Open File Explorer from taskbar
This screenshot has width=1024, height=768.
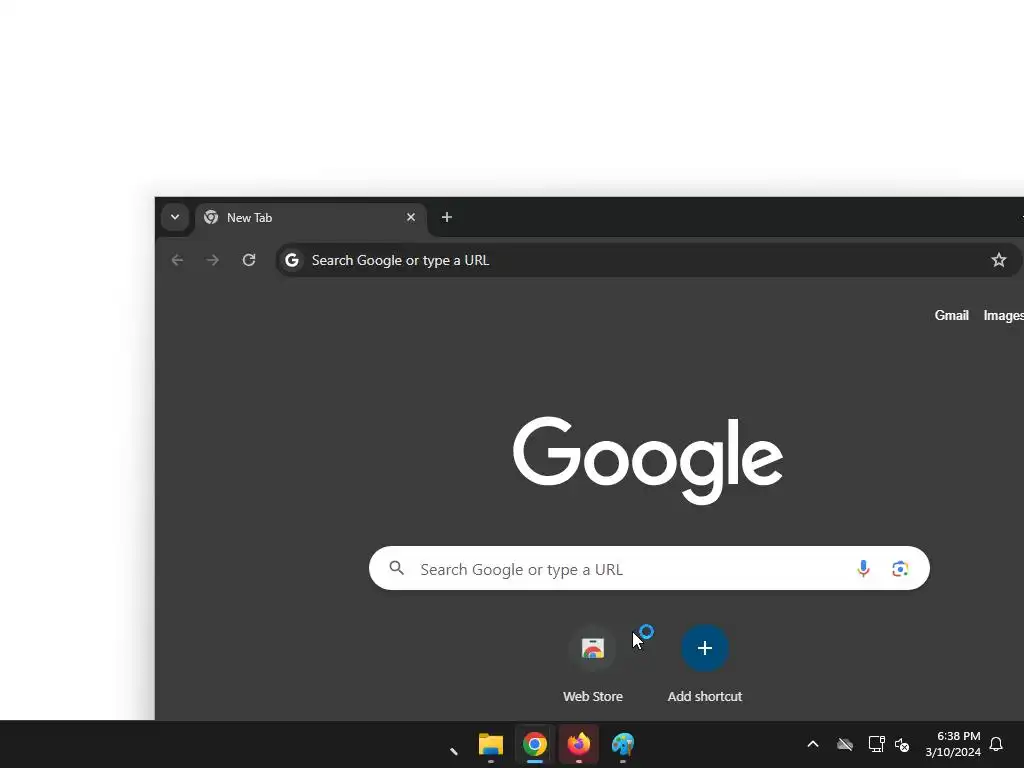(490, 744)
